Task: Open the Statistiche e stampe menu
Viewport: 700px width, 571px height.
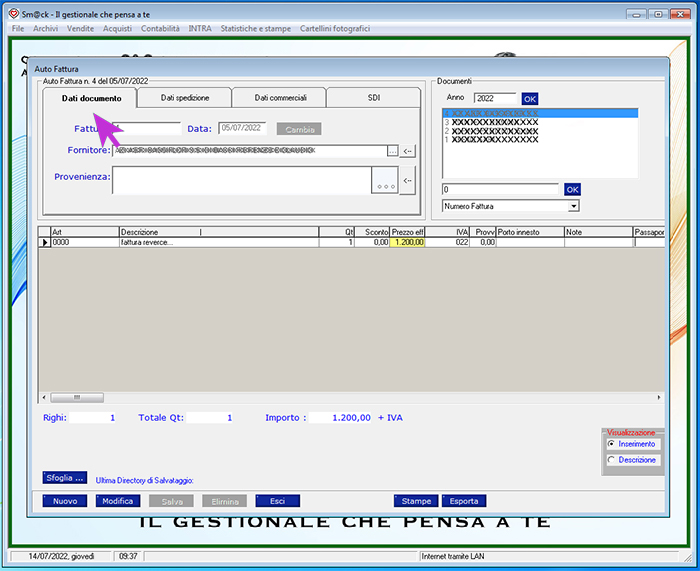Action: coord(256,29)
